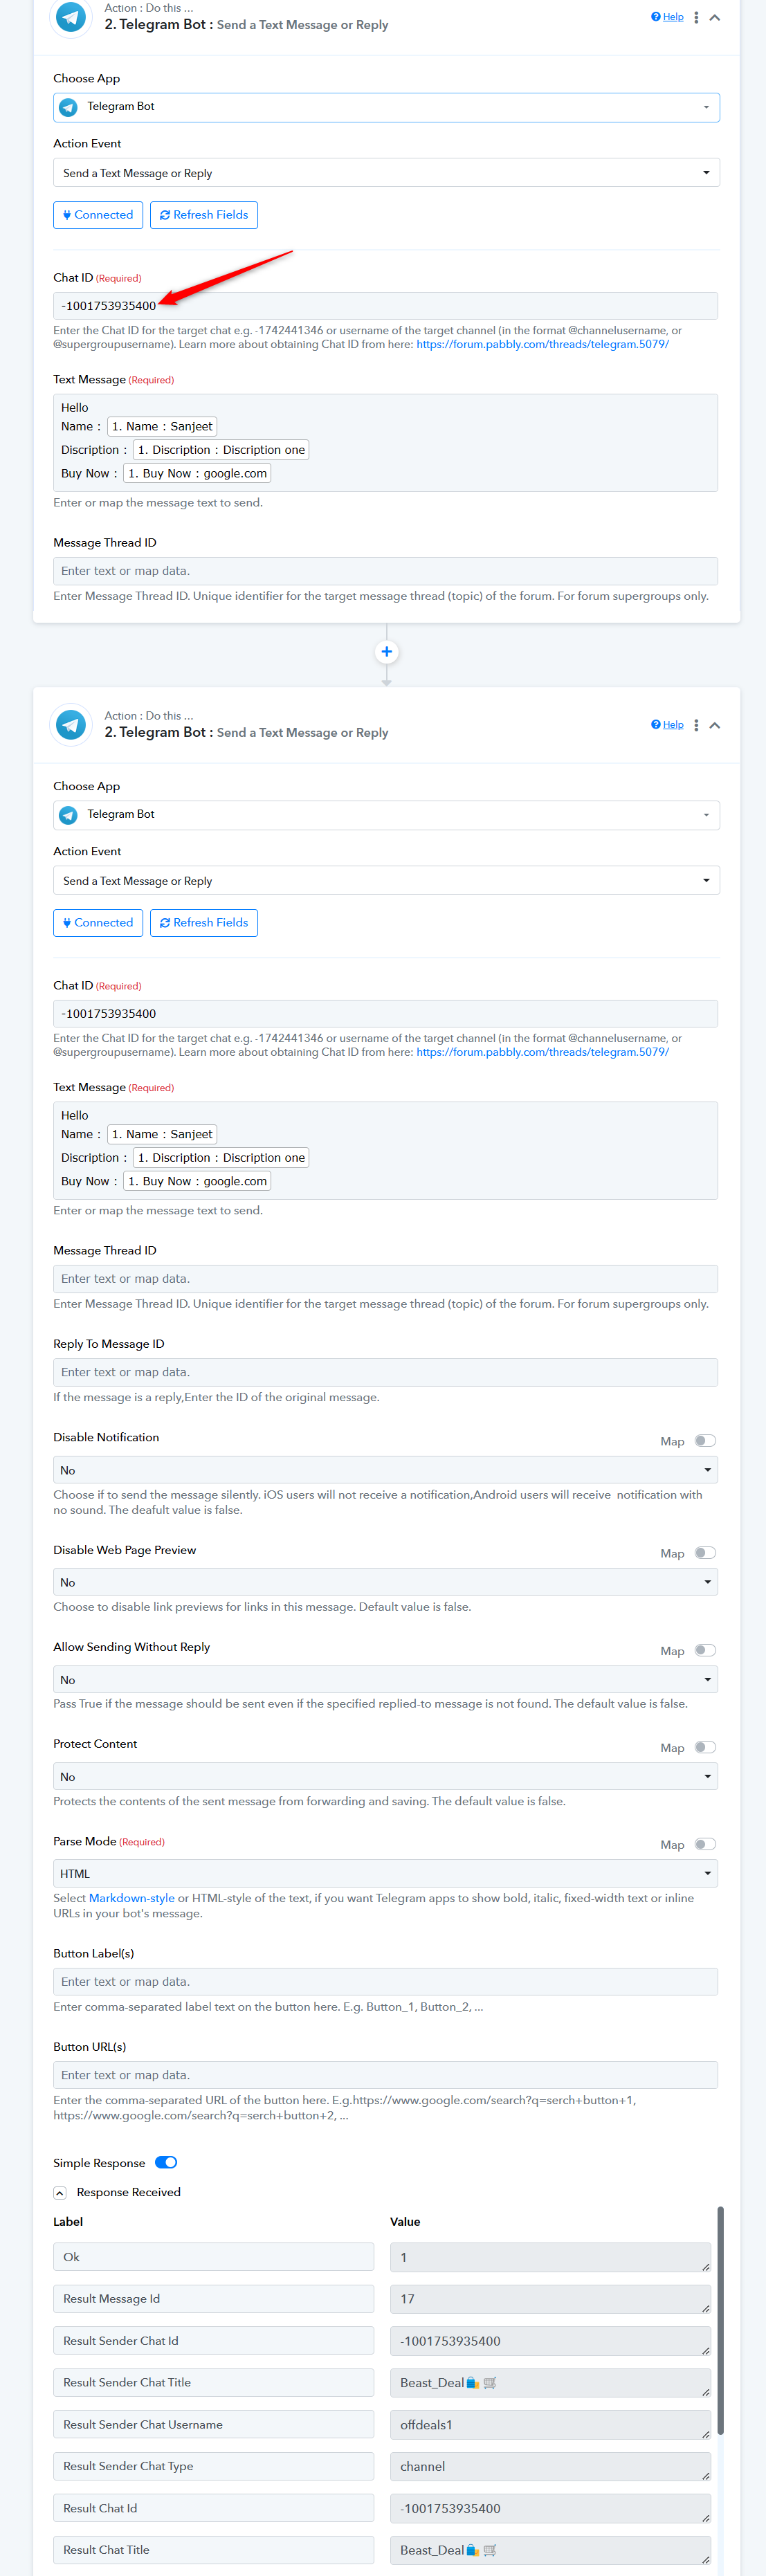Toggle Map switch for Protect Content
This screenshot has width=766, height=2576.
[705, 1747]
